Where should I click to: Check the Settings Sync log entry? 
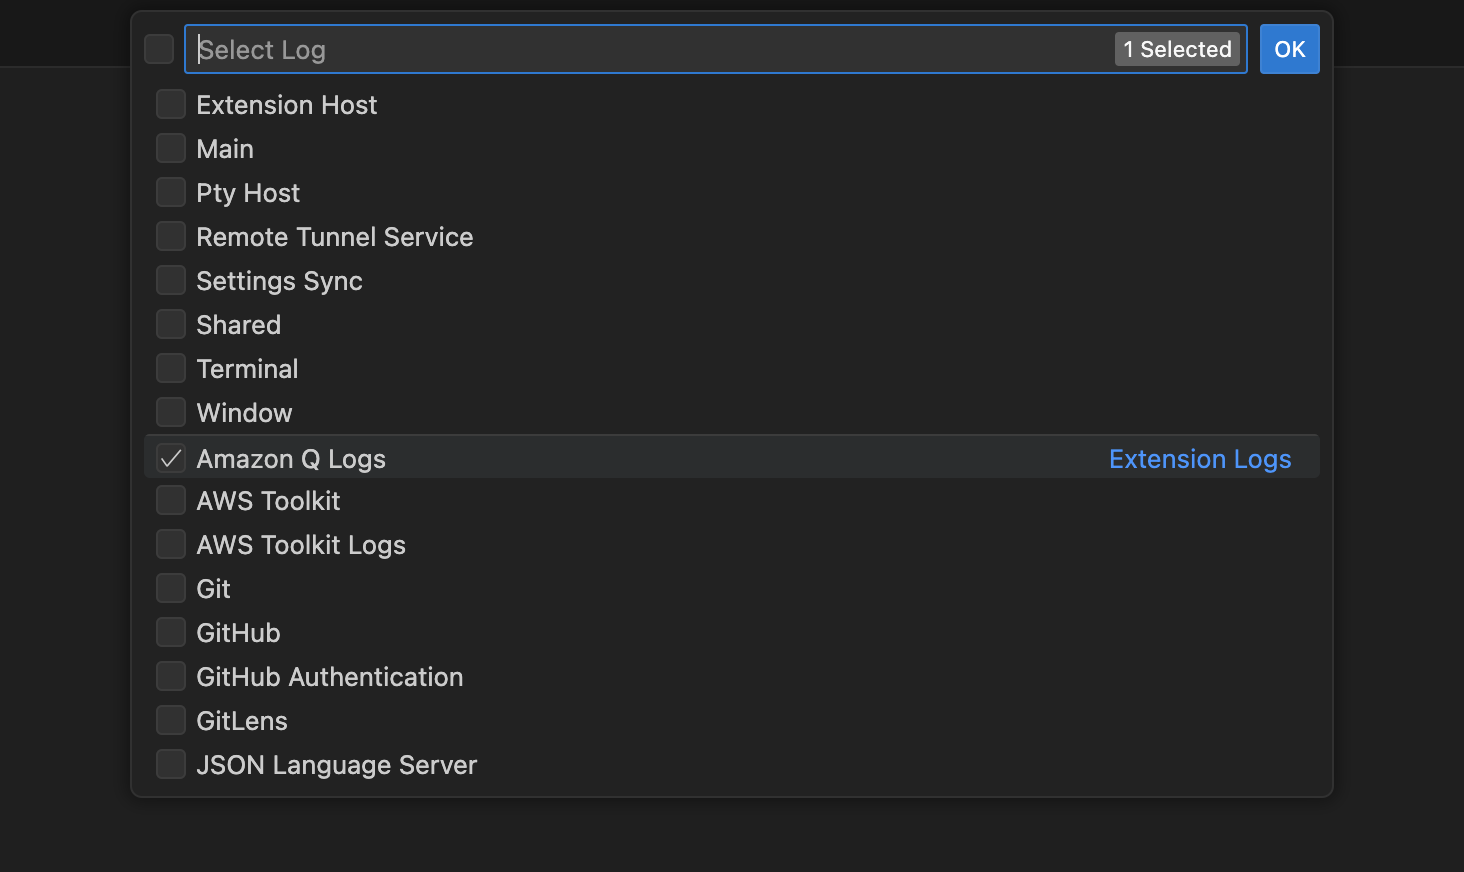click(171, 281)
